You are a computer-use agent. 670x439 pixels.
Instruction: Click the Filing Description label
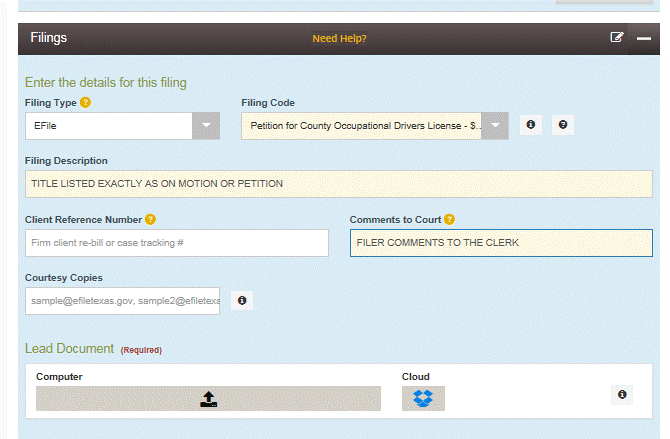pos(66,161)
